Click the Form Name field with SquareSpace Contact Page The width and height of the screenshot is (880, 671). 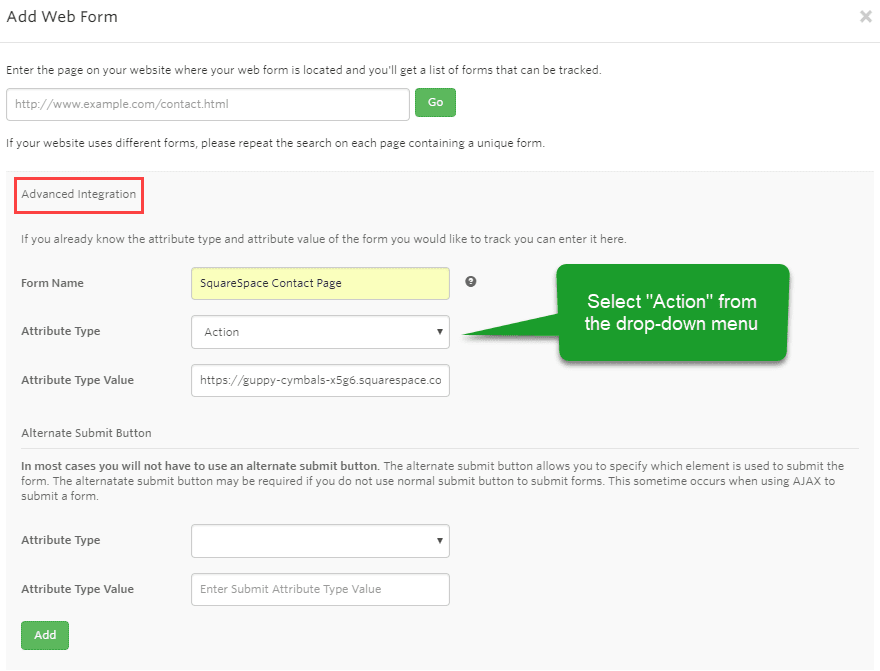pos(320,283)
